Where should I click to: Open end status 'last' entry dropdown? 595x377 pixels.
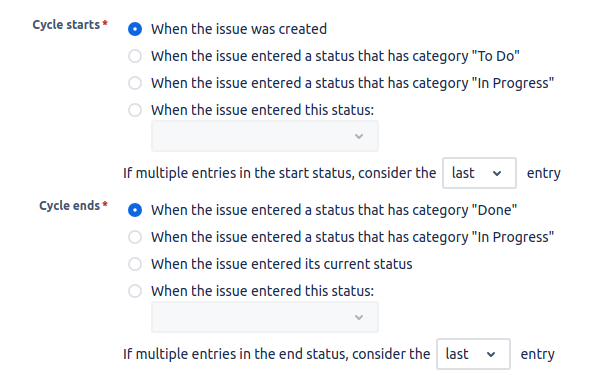coord(473,354)
